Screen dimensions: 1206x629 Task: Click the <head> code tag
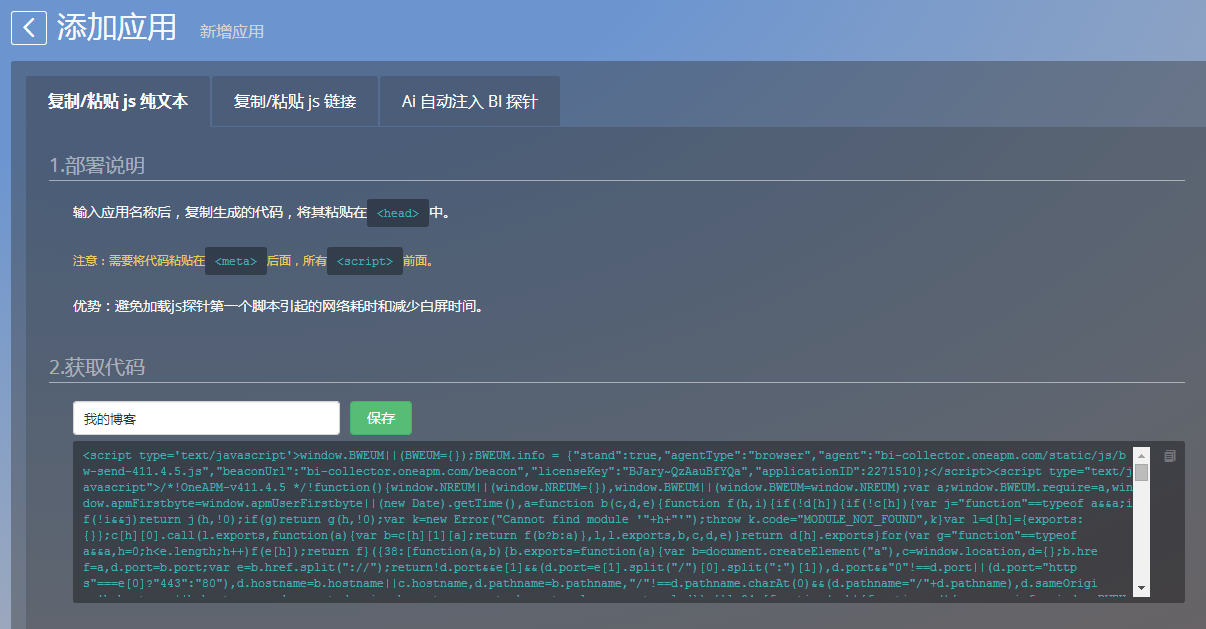(398, 213)
